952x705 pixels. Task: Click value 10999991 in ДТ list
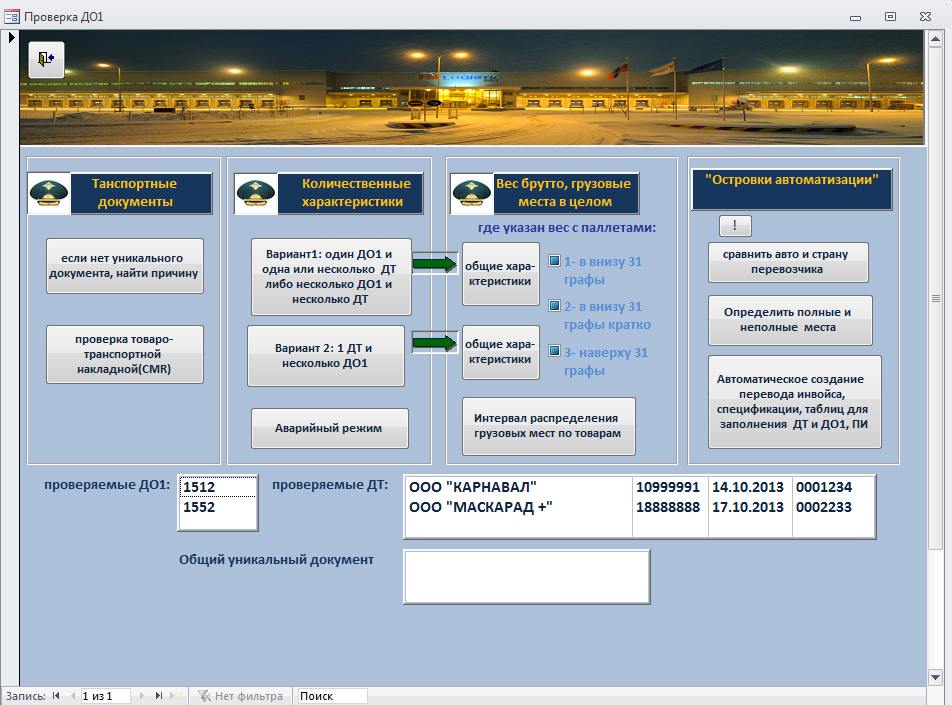click(668, 487)
